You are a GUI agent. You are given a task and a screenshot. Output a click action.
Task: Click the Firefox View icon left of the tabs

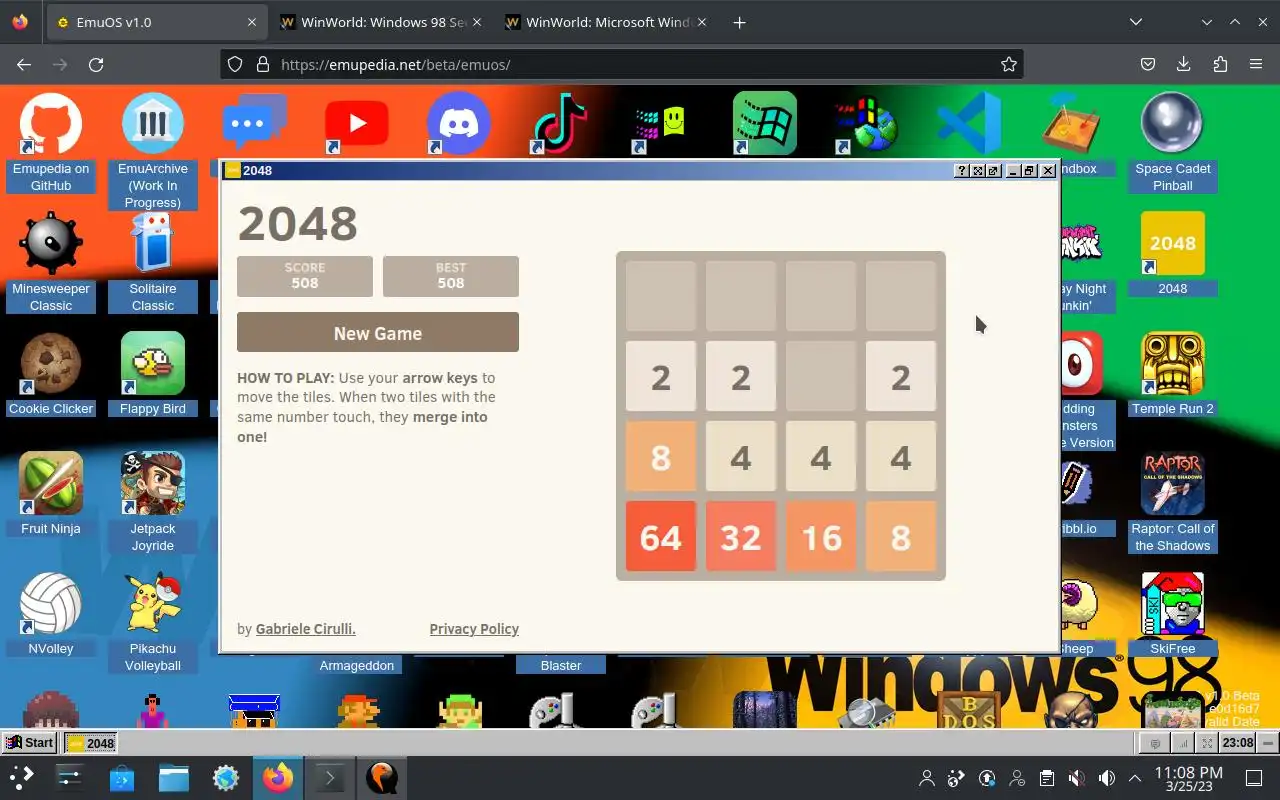[x=21, y=22]
